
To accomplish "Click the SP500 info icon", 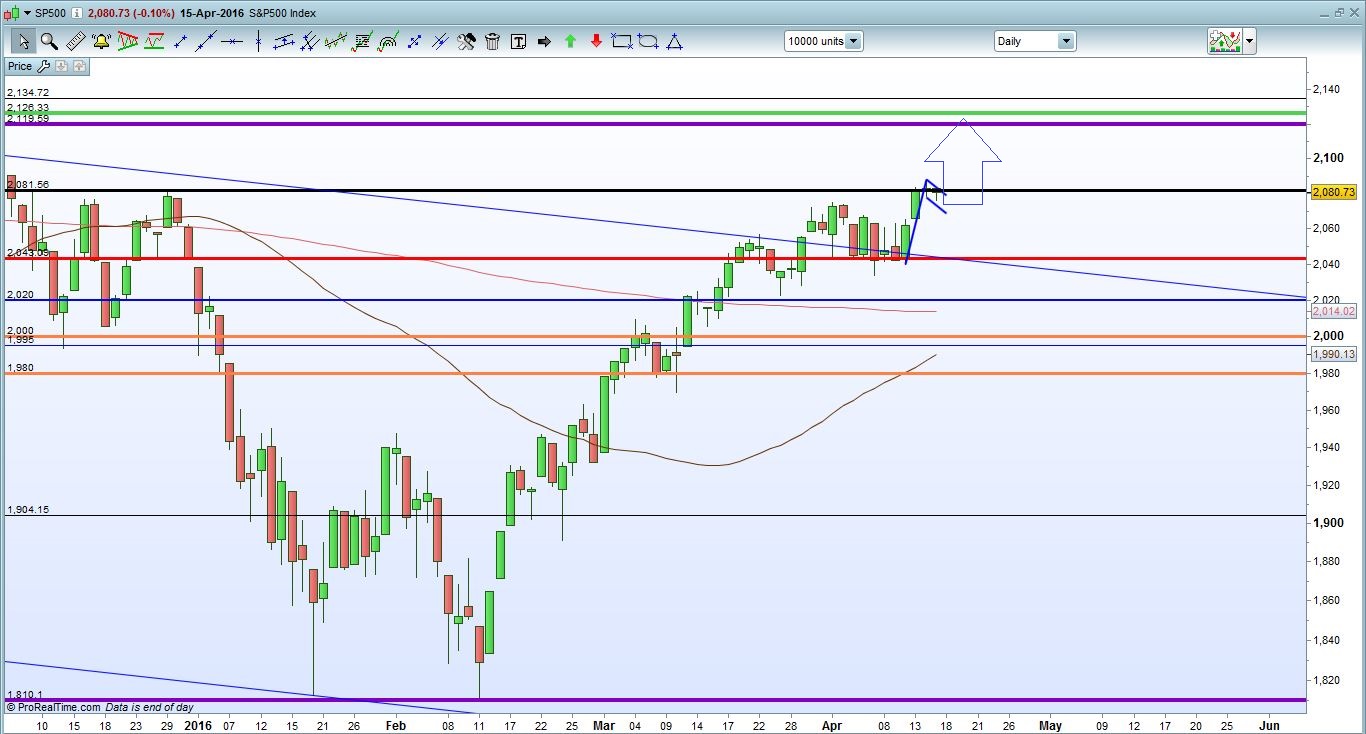I will (78, 11).
